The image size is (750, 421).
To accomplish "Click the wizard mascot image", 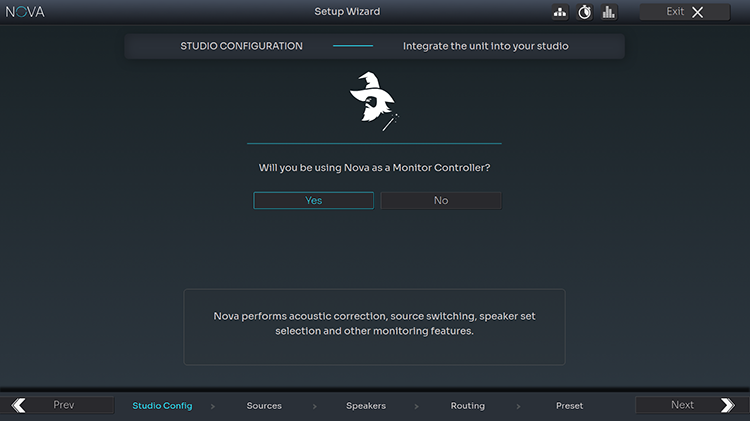I will 374,101.
